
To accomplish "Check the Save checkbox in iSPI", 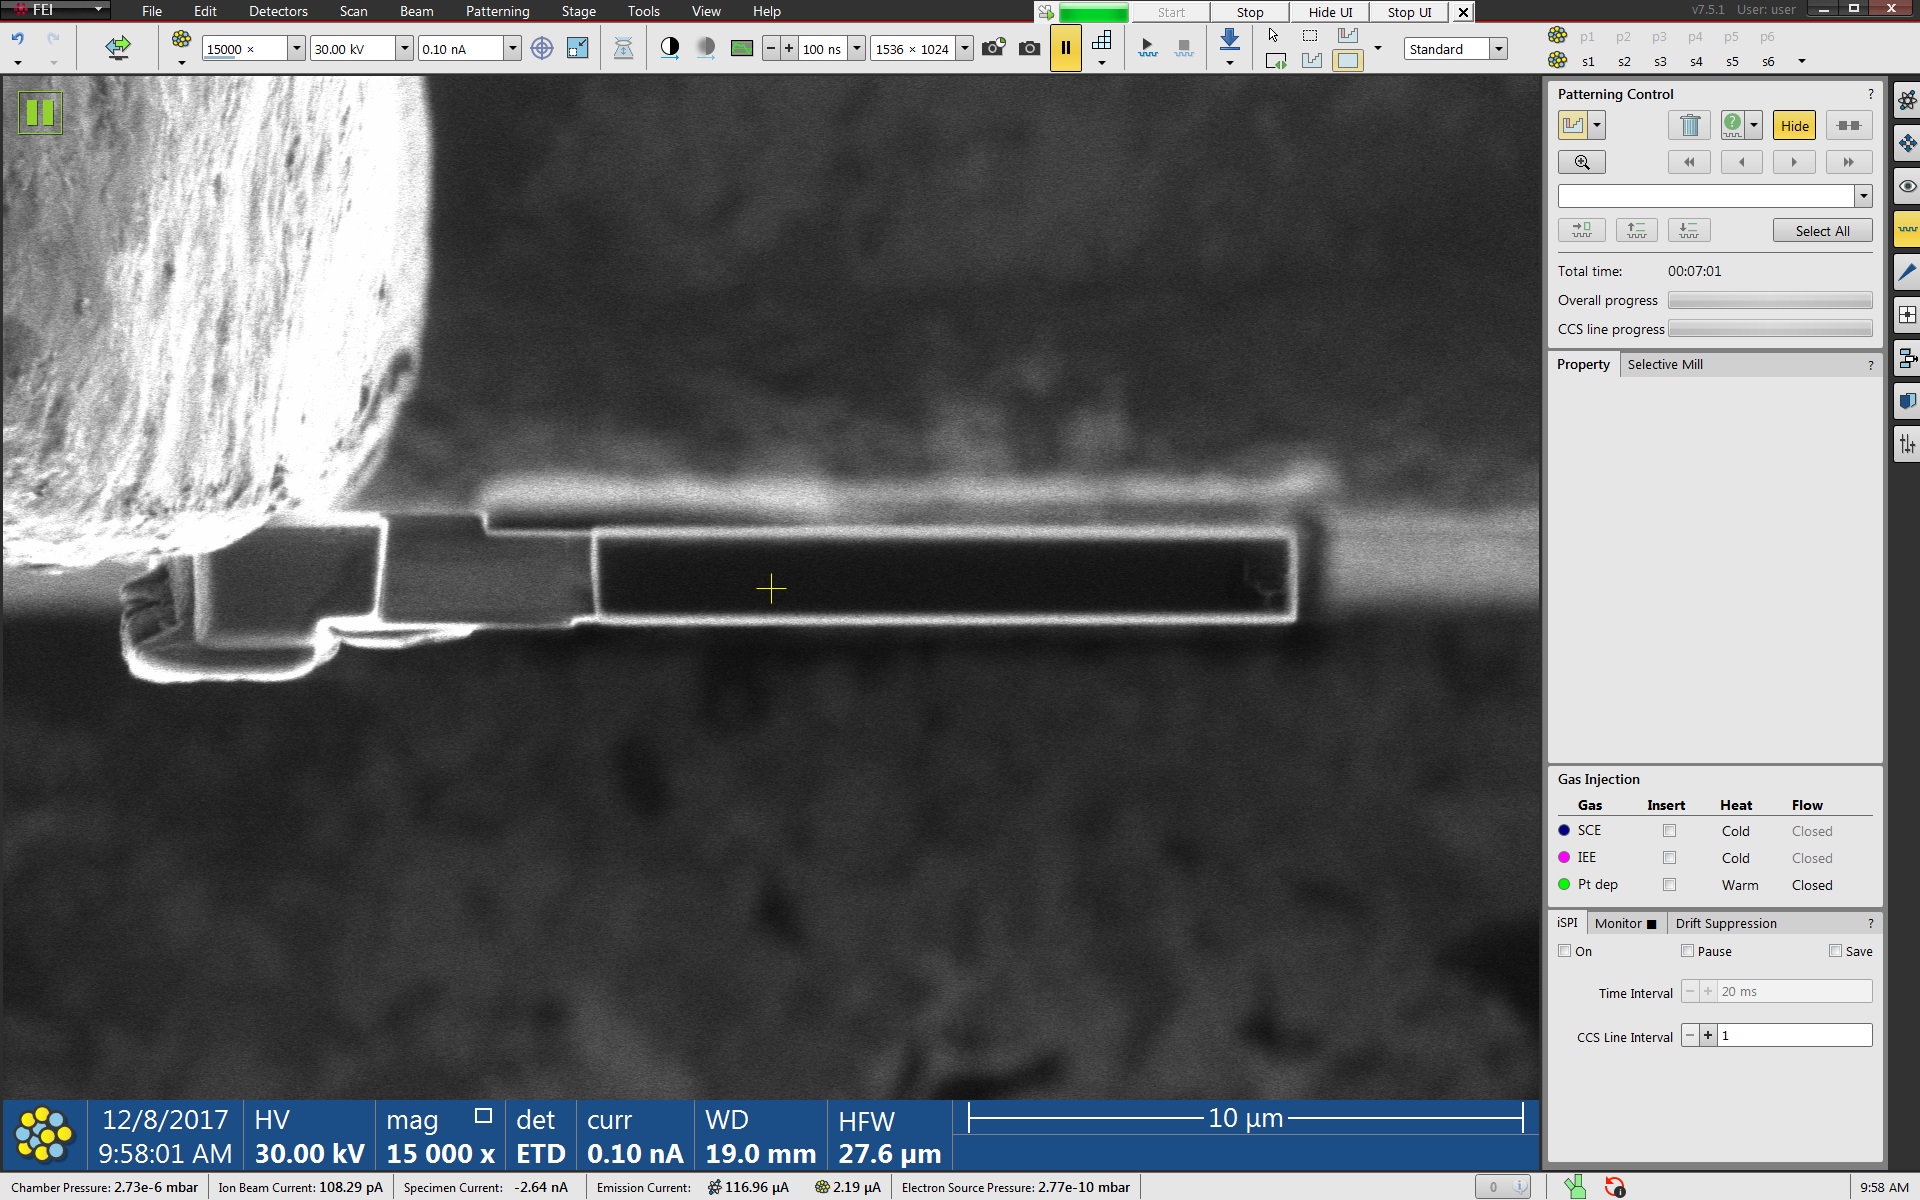I will pyautogui.click(x=1835, y=951).
